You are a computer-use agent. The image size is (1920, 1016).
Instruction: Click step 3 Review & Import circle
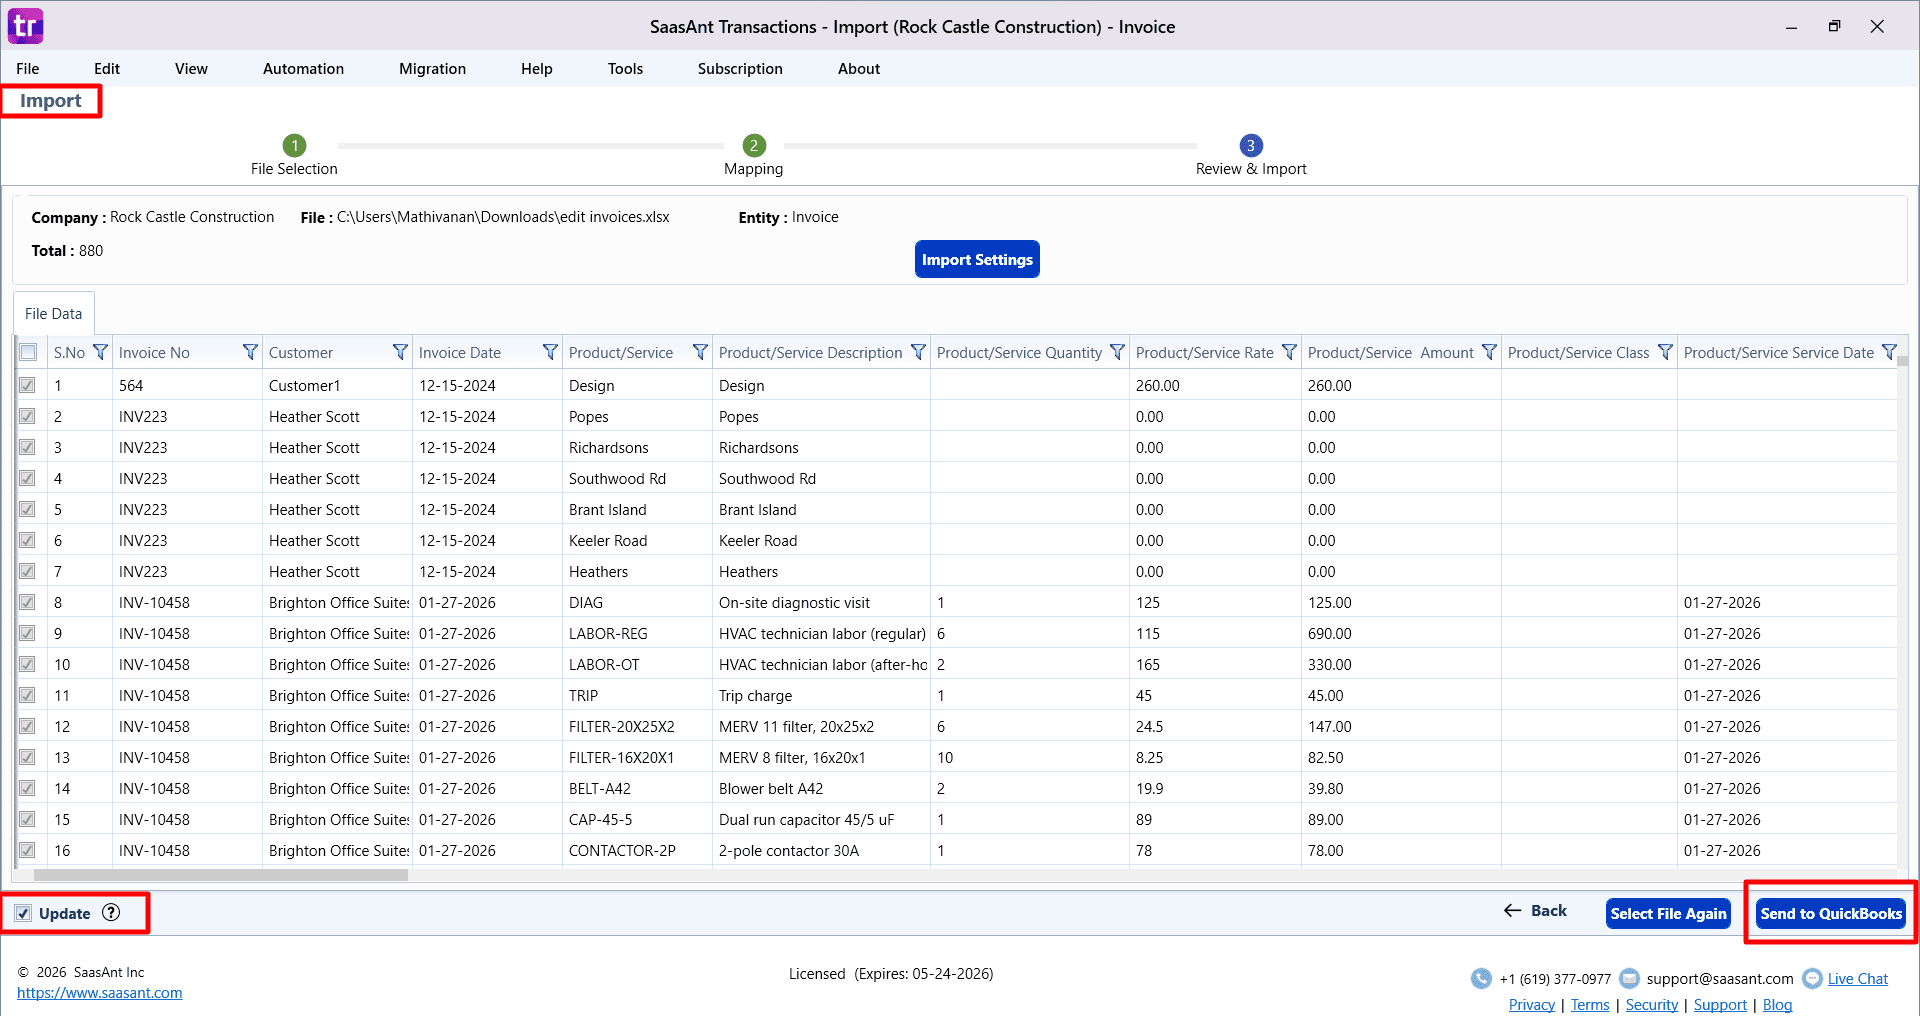(1251, 145)
